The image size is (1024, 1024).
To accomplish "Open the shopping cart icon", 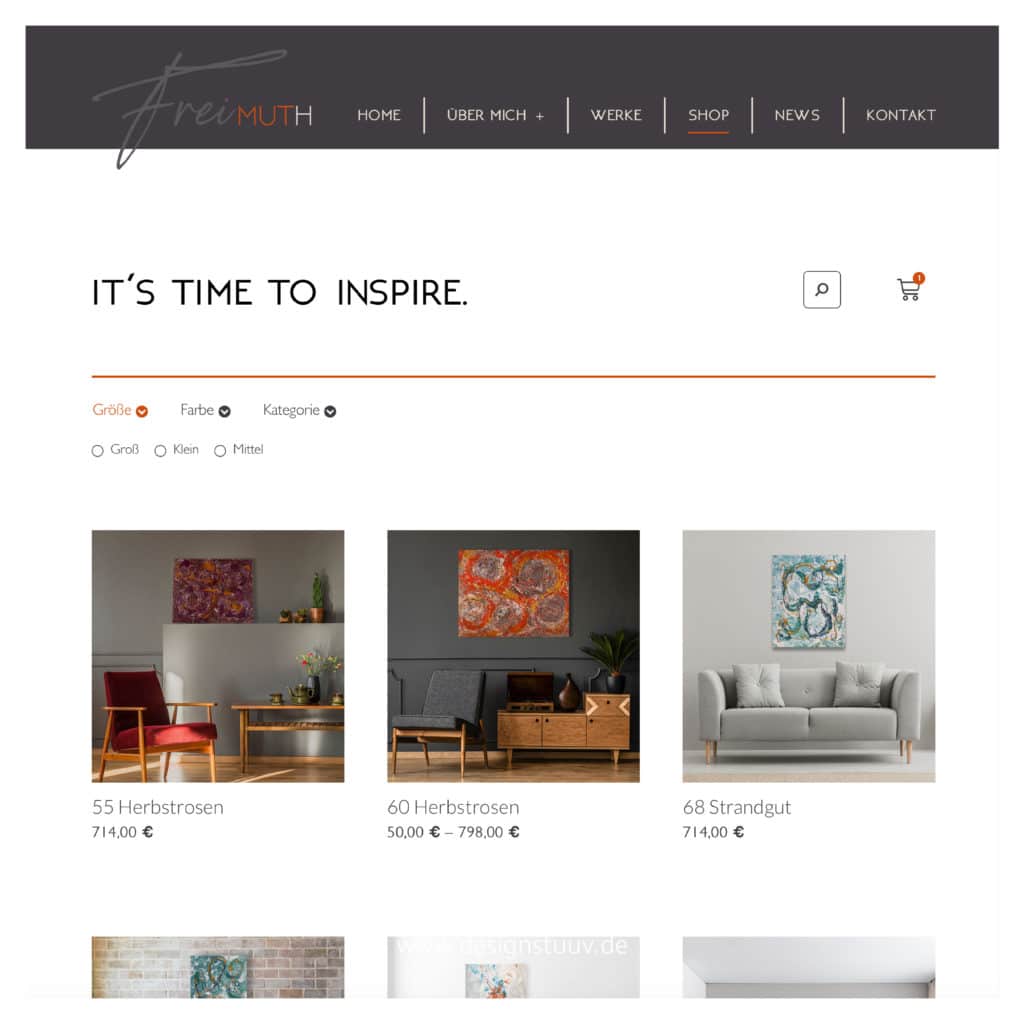I will tap(908, 289).
